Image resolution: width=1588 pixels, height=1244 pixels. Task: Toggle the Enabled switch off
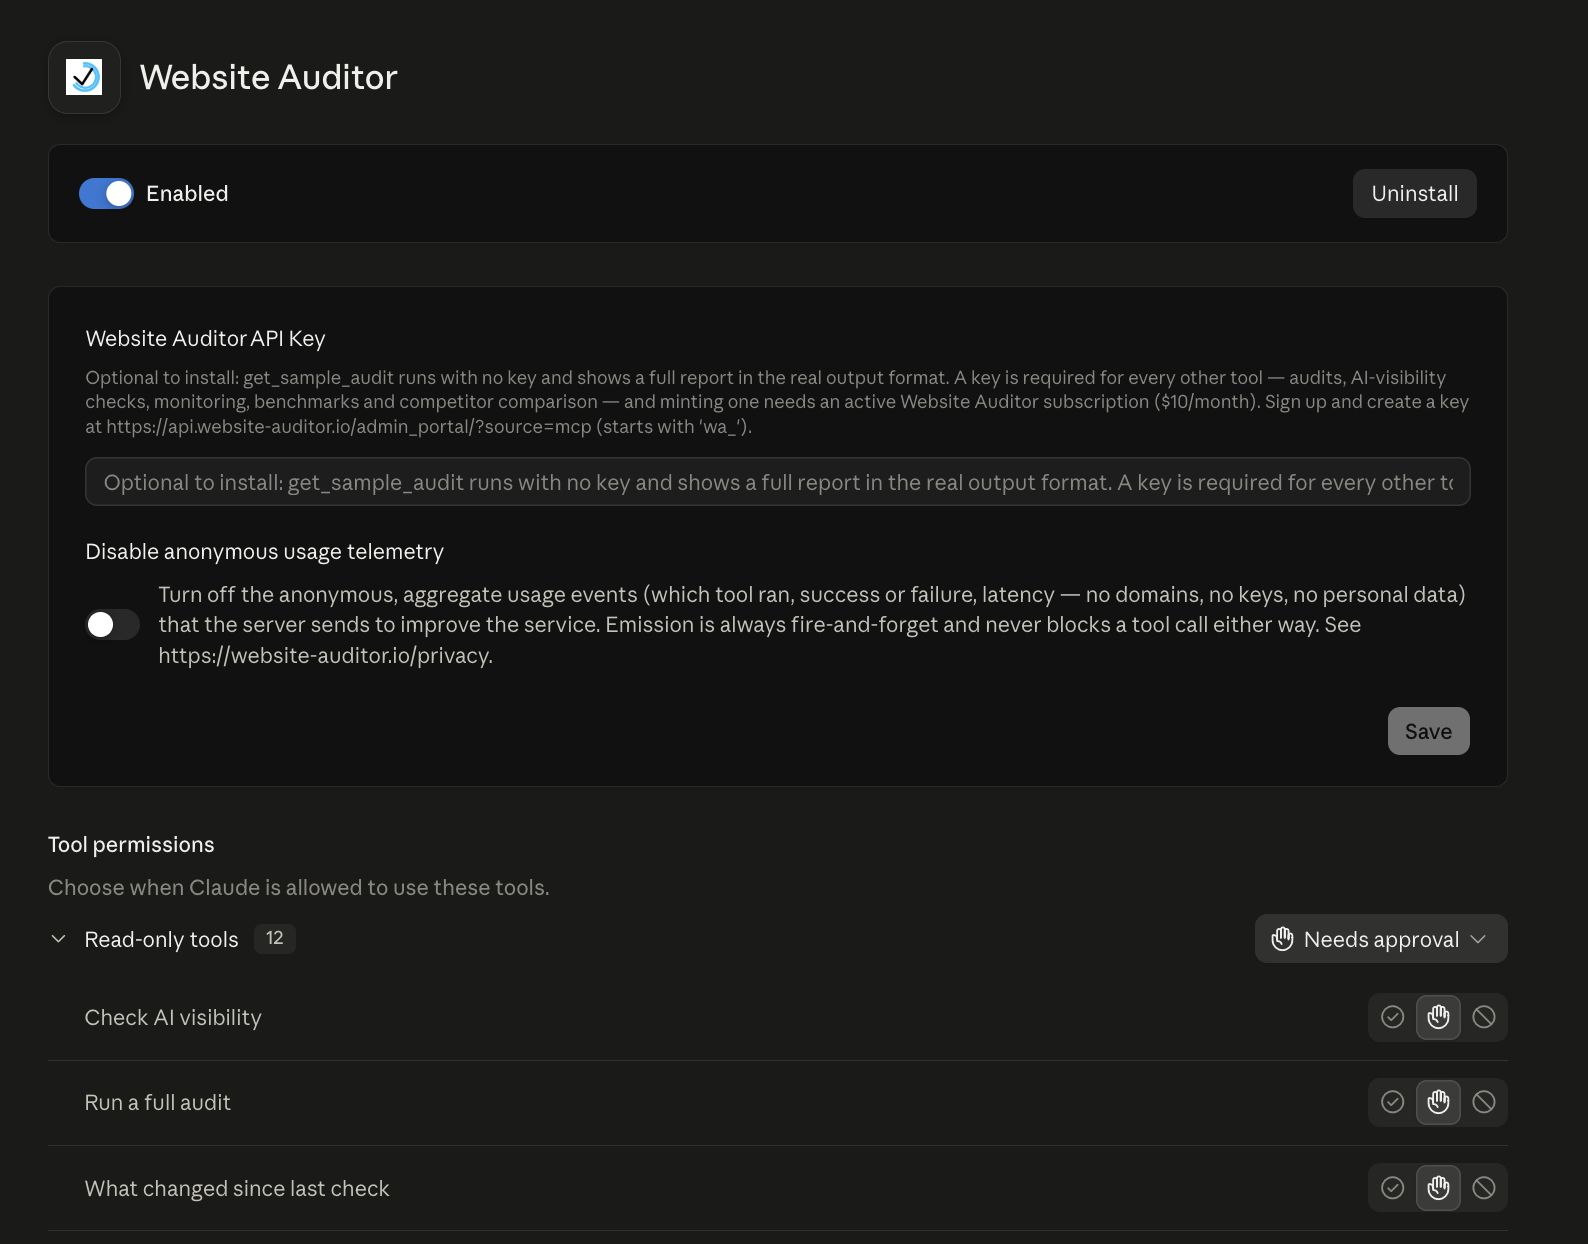pos(106,194)
